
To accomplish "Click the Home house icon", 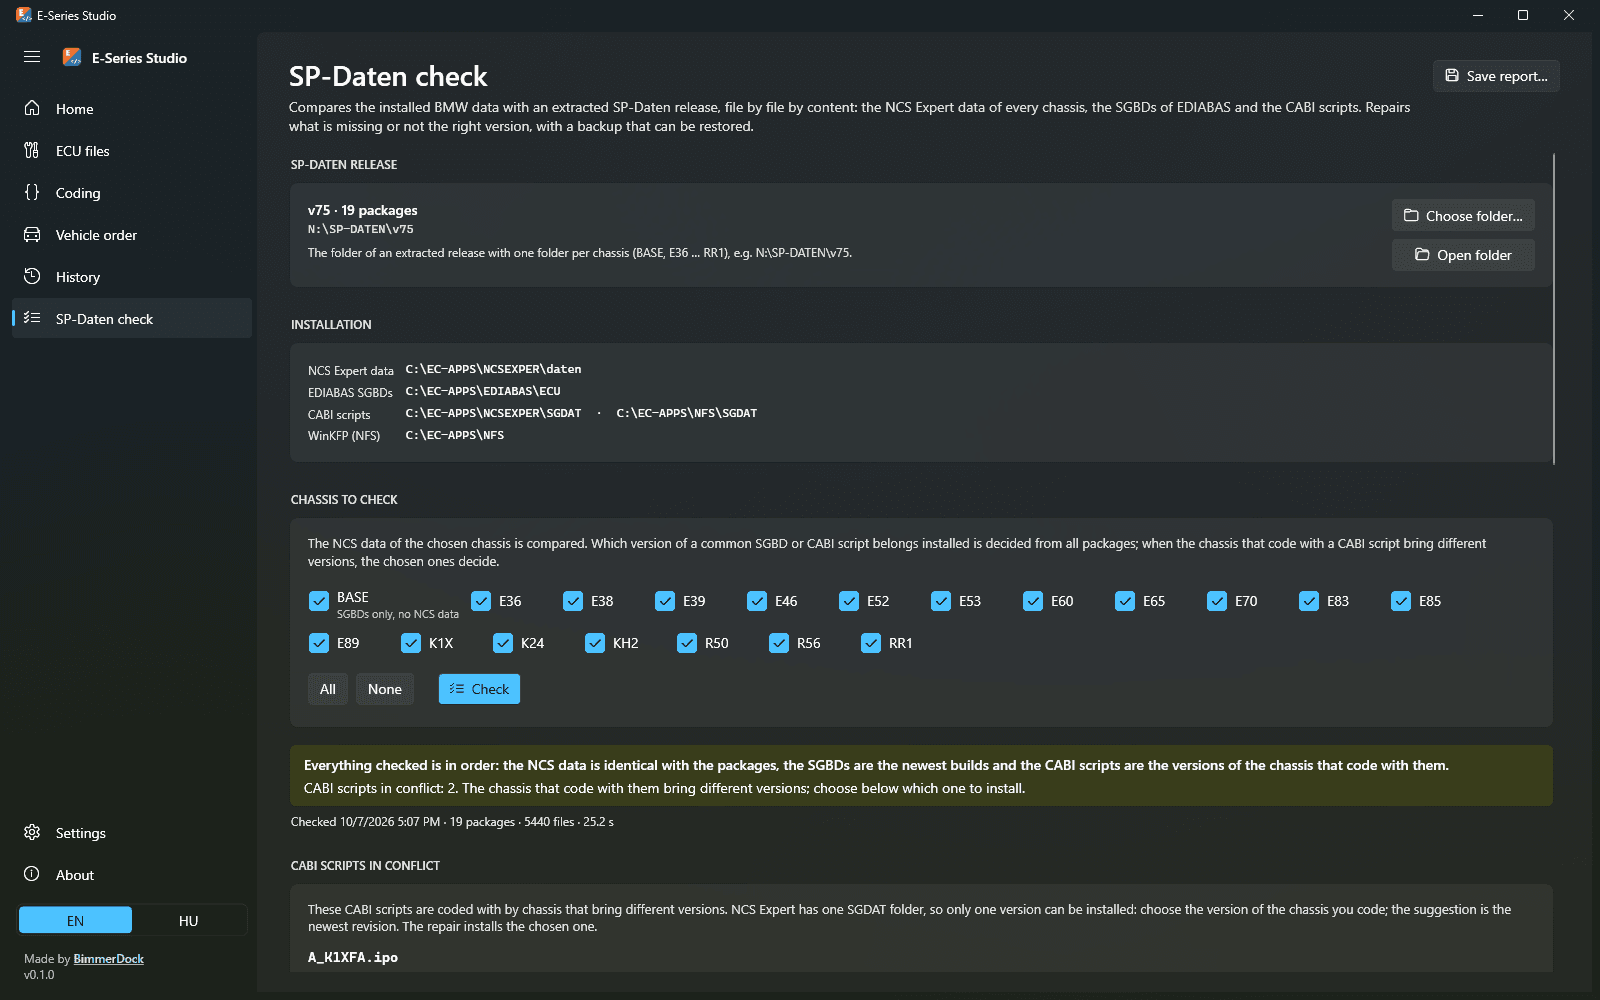I will click(32, 108).
